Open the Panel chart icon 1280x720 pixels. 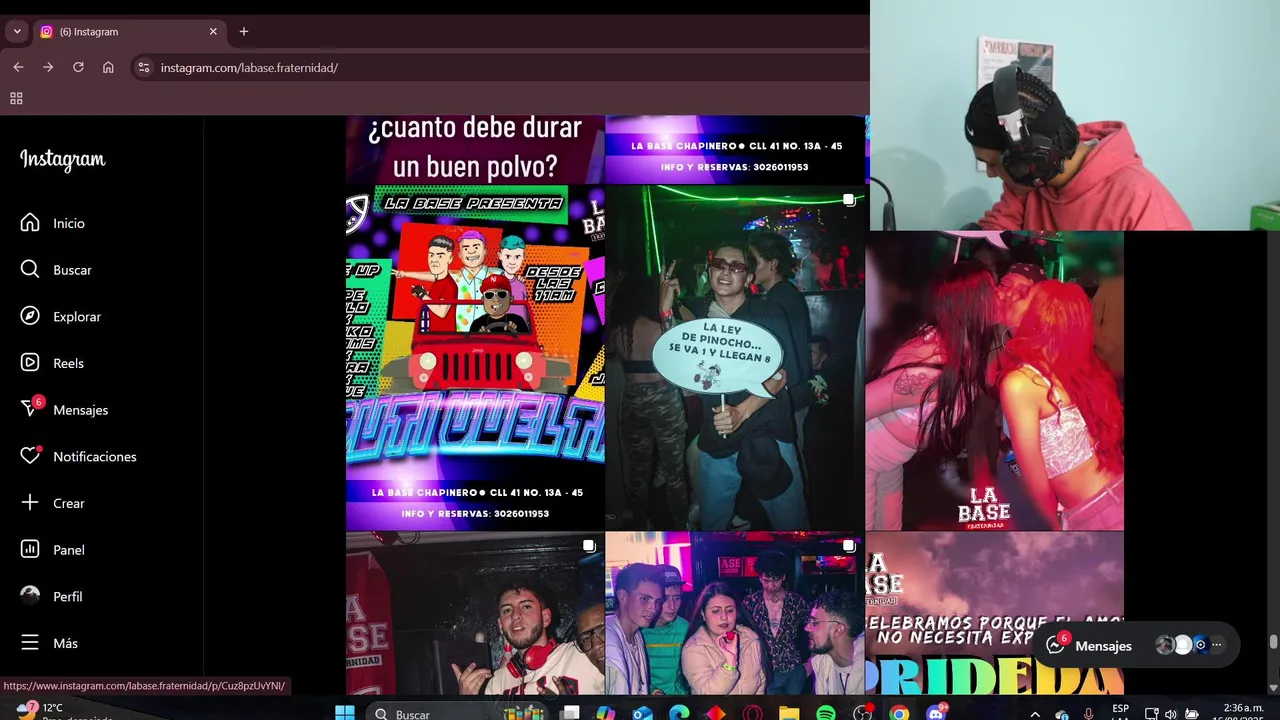tap(30, 549)
